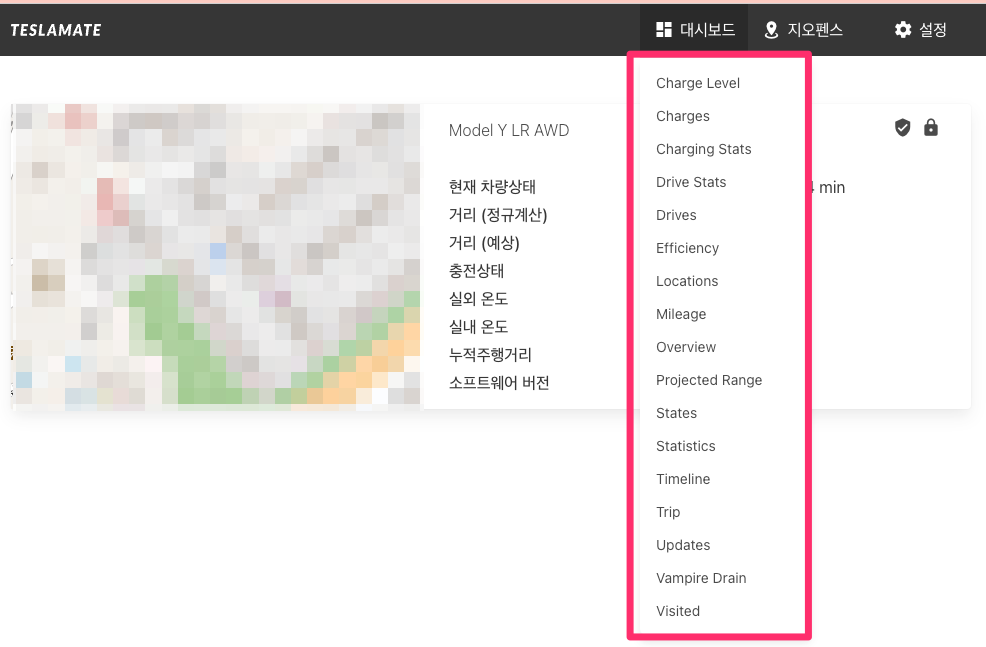The height and width of the screenshot is (647, 986).
Task: Go to Efficiency dashboard
Action: tap(687, 248)
